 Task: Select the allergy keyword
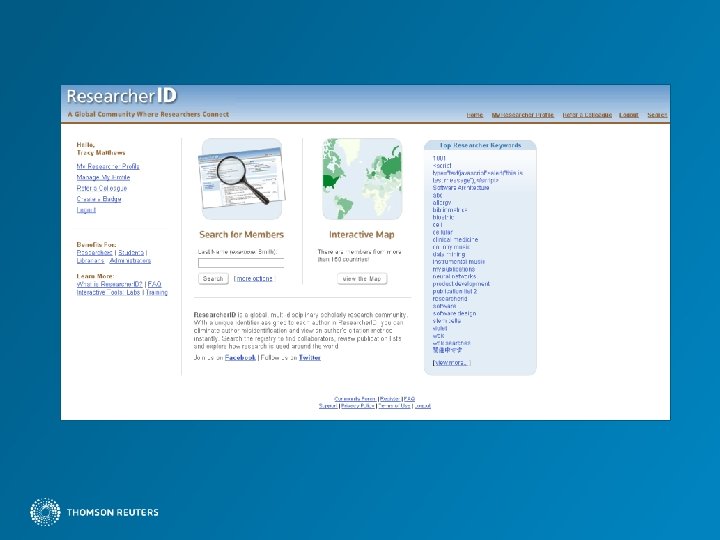tap(442, 202)
